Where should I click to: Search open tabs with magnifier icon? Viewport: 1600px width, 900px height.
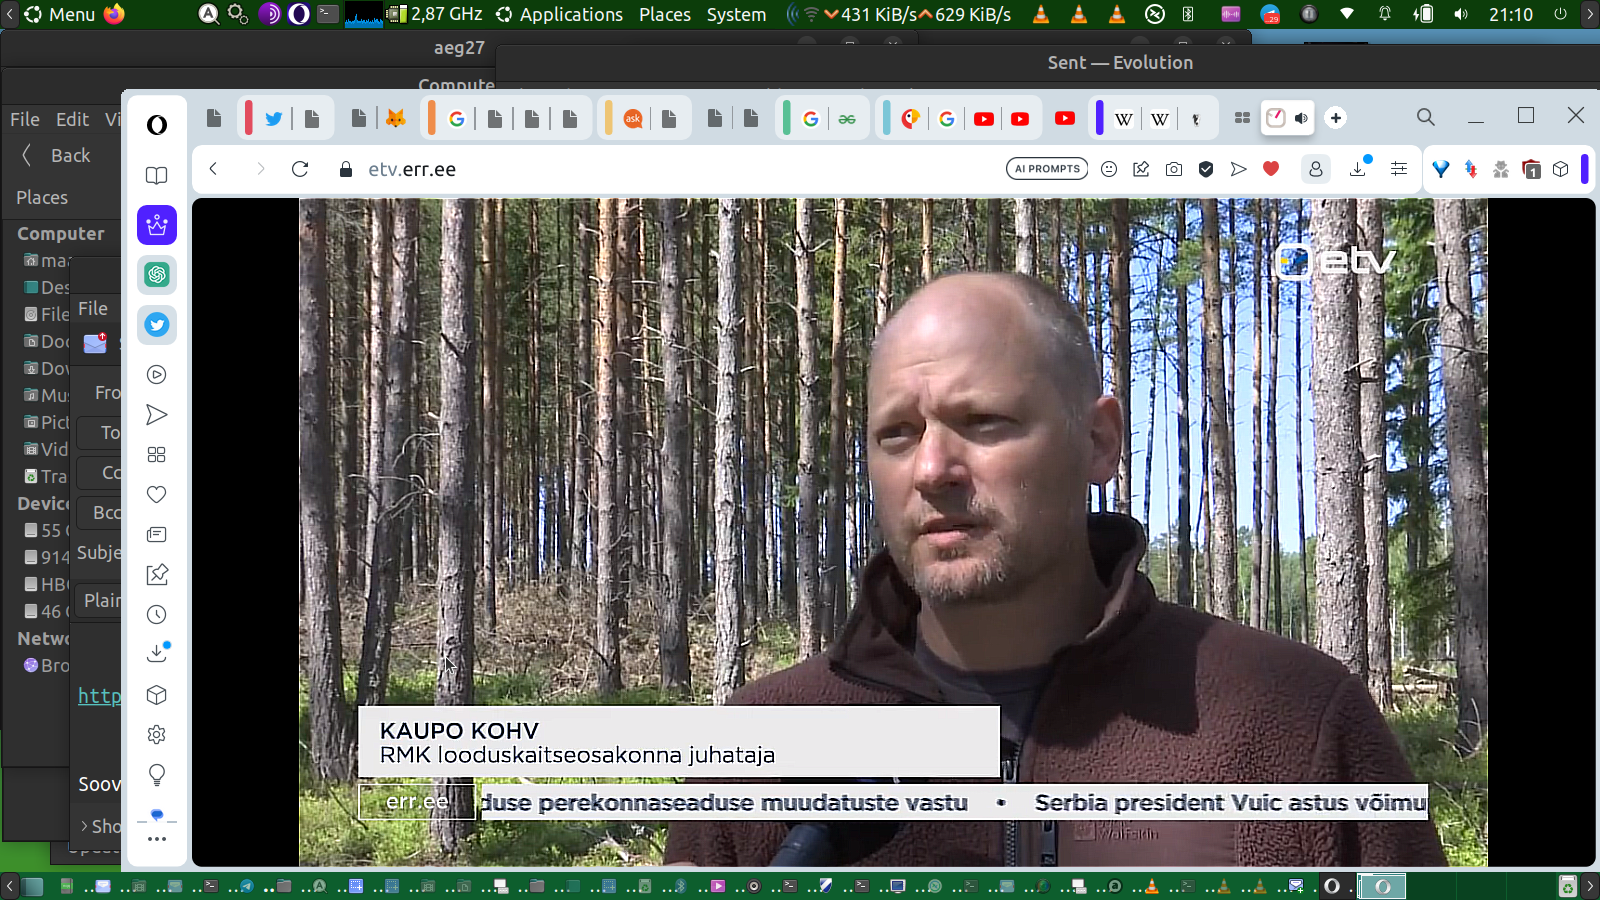(1426, 117)
